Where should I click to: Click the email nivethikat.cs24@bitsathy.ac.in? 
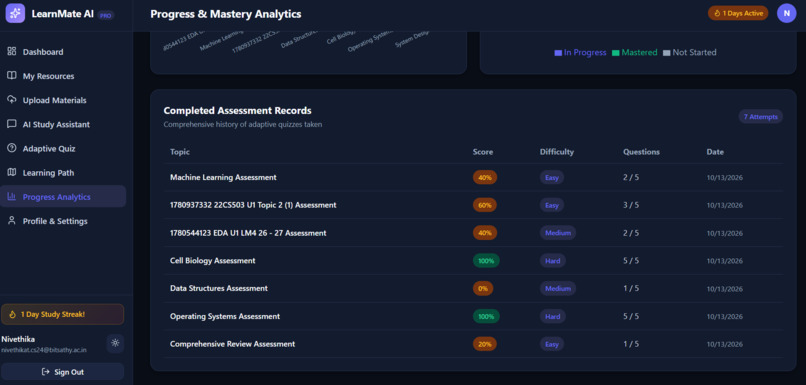(44, 350)
